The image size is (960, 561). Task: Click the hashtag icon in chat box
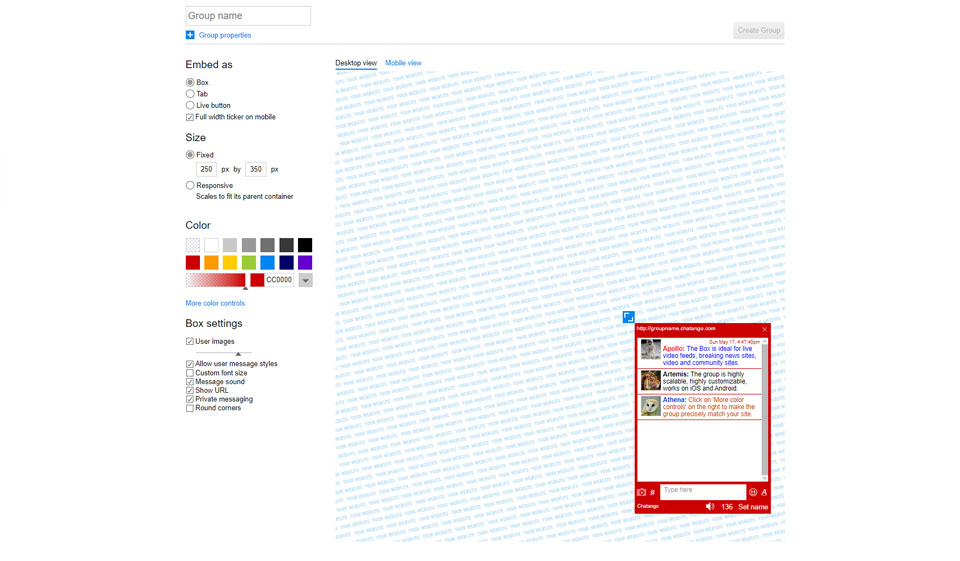click(653, 492)
